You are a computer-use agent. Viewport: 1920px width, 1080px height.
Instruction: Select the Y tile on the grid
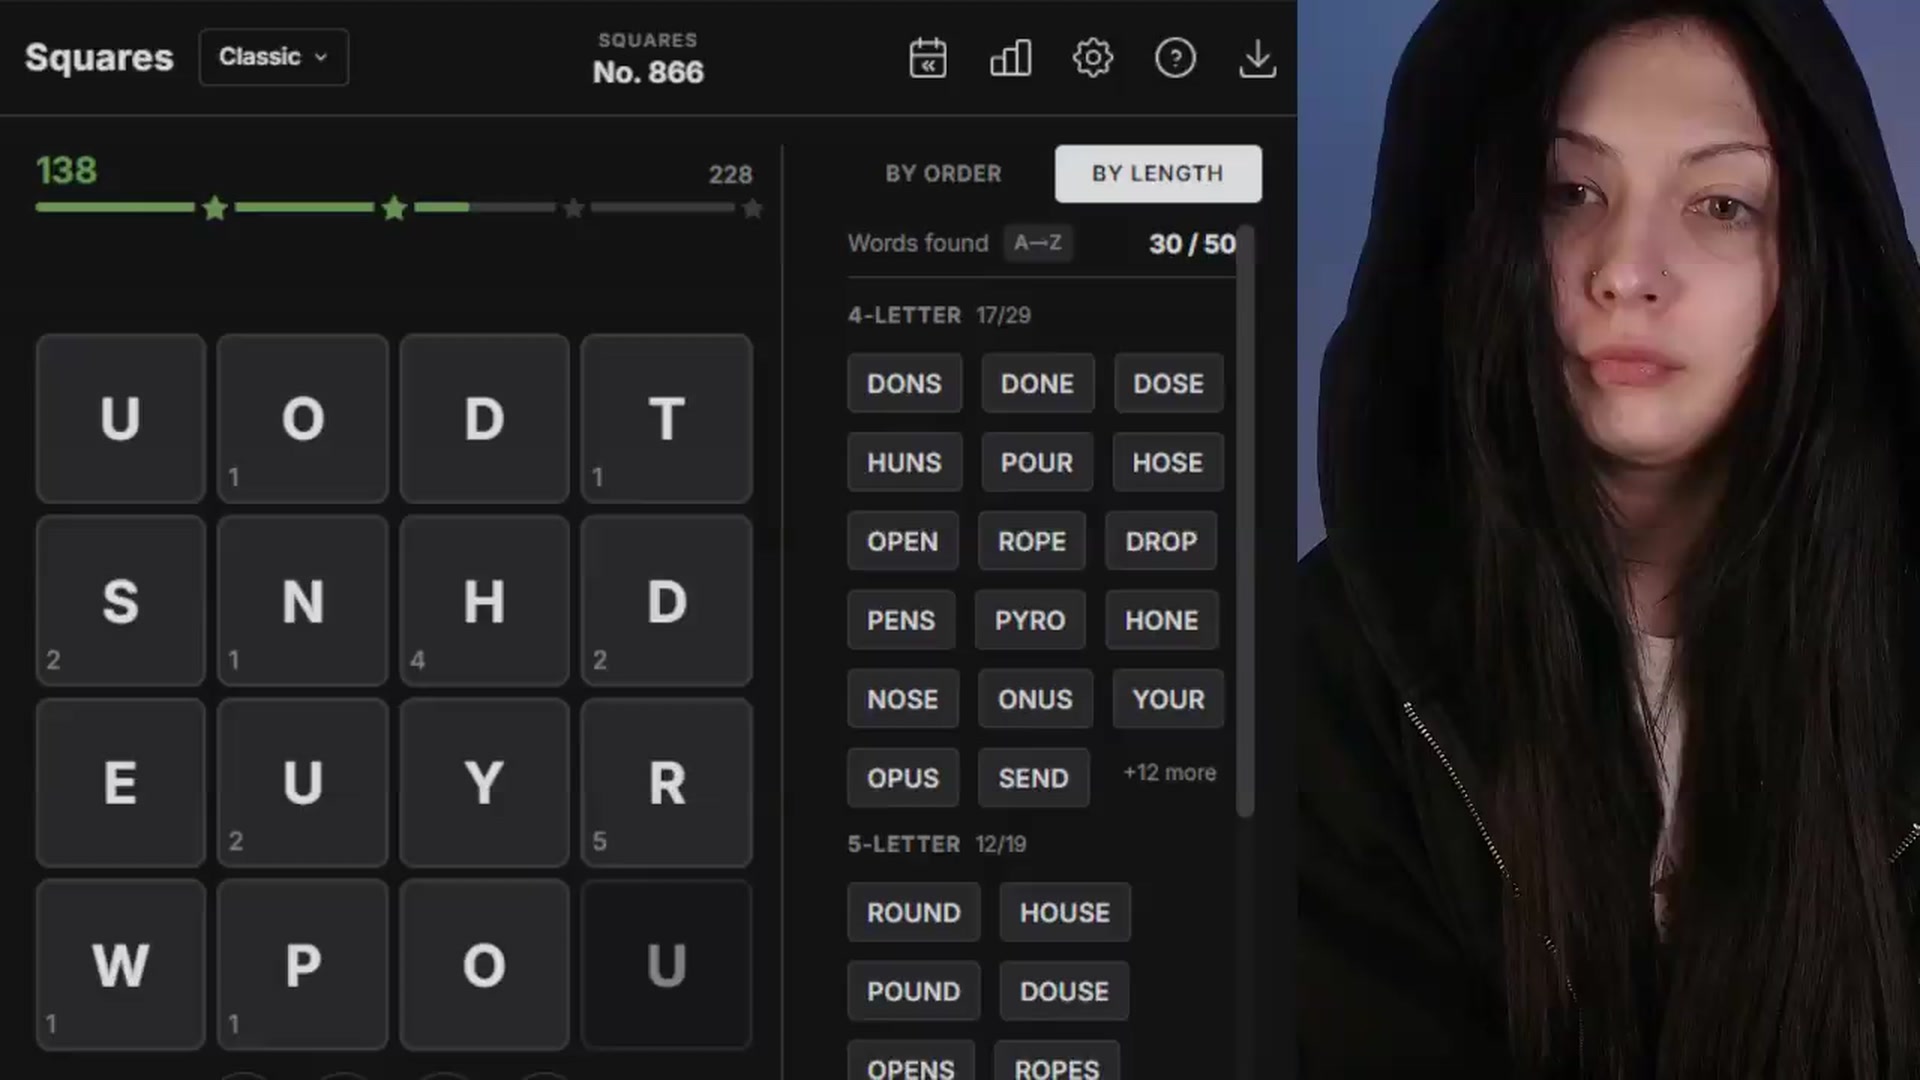(x=484, y=782)
